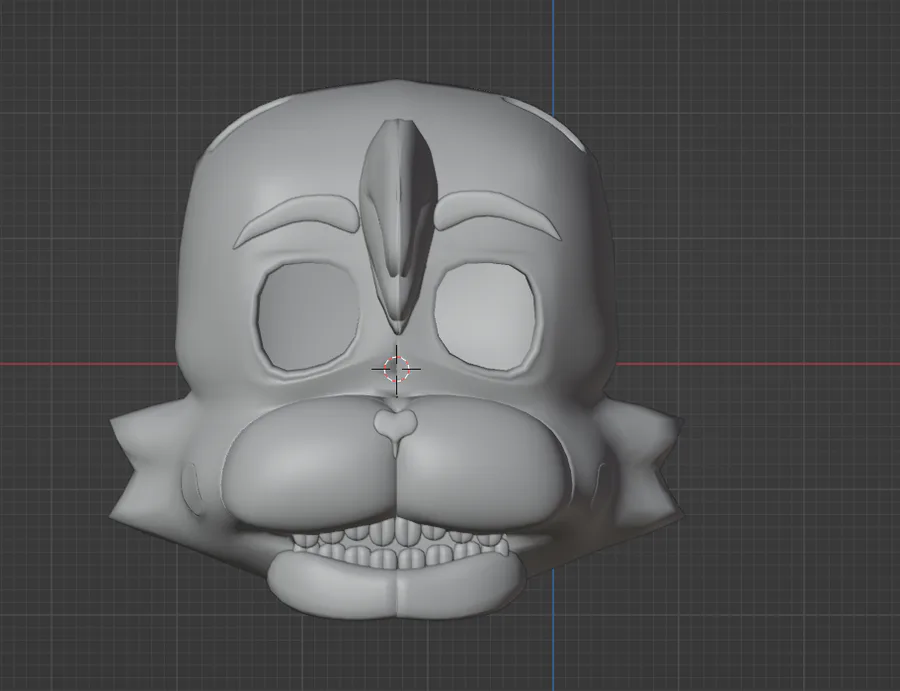Select the mask's nose mesh
This screenshot has width=900, height=691.
coord(395,427)
